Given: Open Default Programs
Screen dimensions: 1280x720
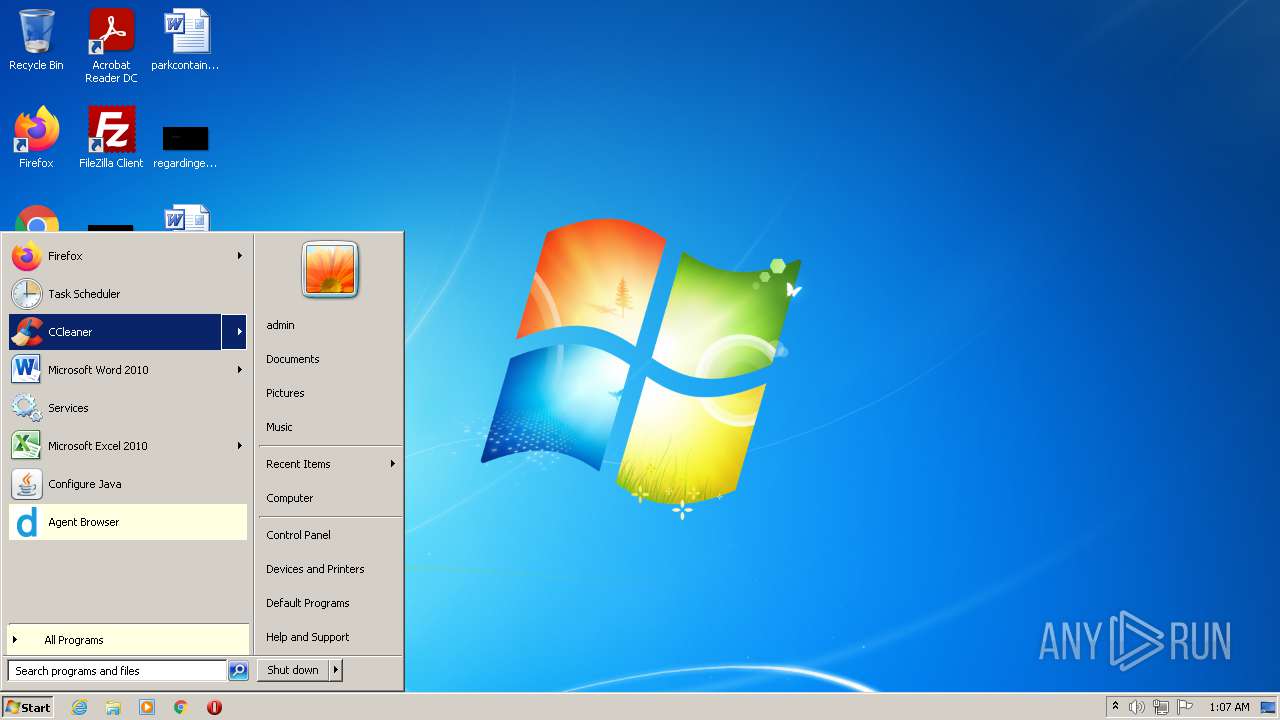Looking at the screenshot, I should coord(308,603).
